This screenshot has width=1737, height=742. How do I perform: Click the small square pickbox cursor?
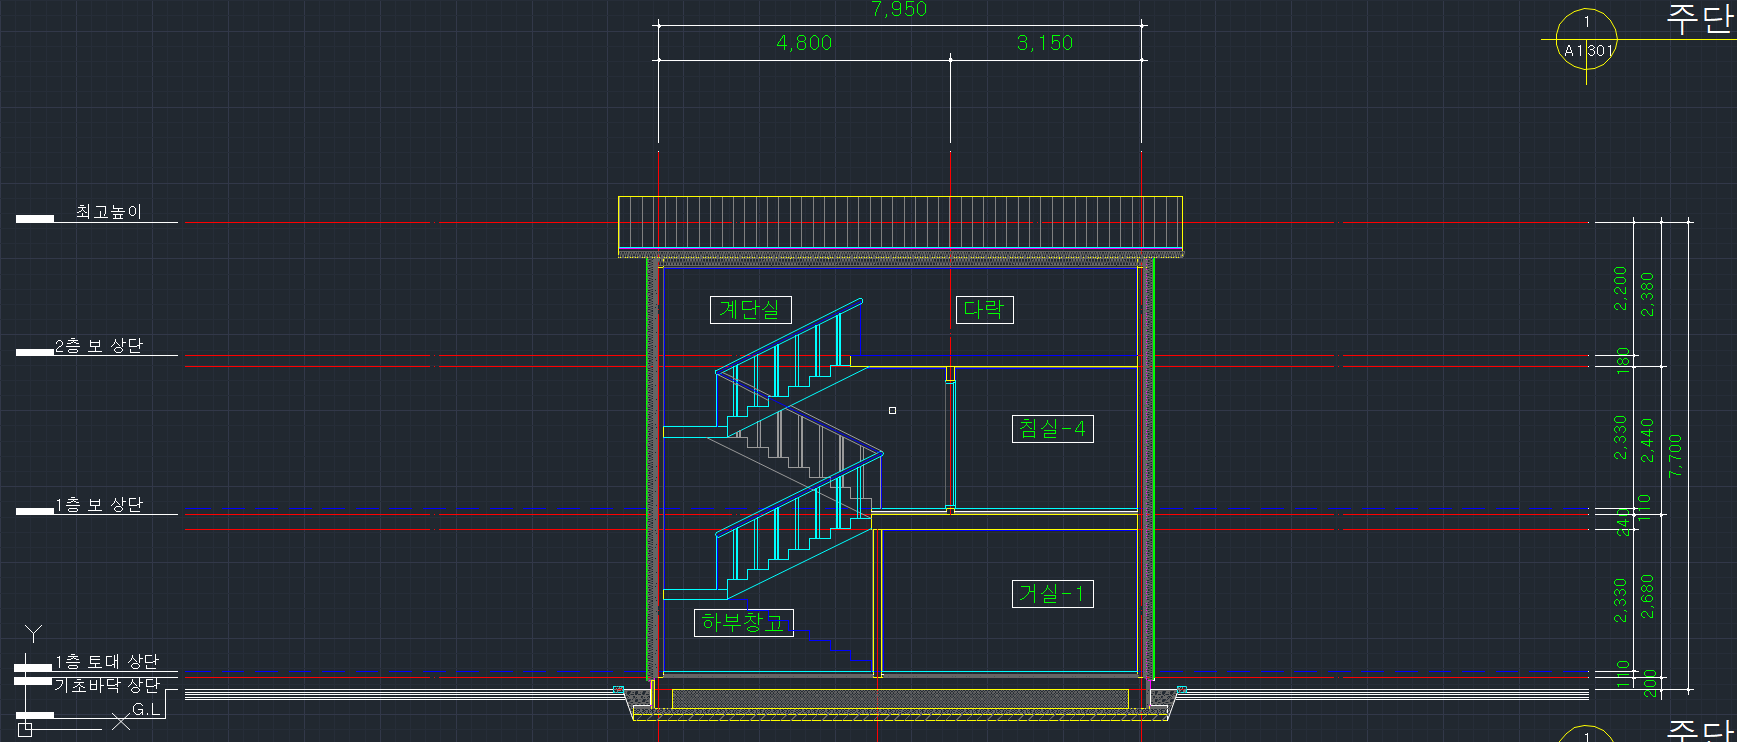[x=892, y=410]
